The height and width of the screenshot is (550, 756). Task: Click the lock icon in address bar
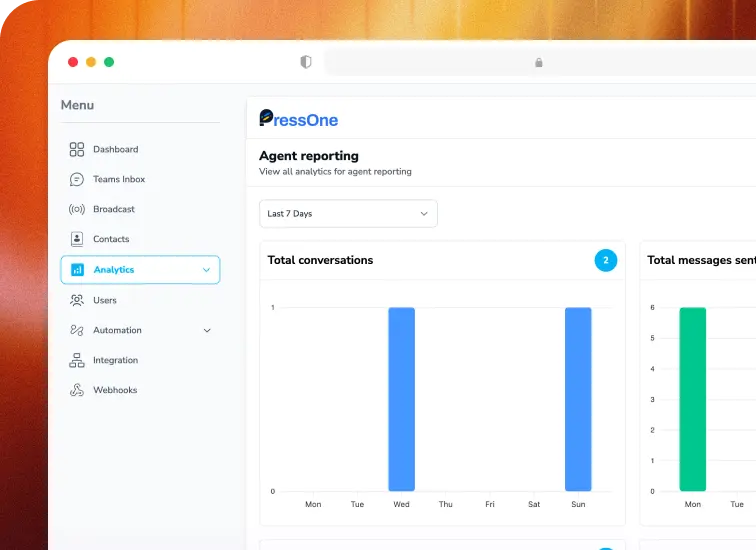pos(539,62)
